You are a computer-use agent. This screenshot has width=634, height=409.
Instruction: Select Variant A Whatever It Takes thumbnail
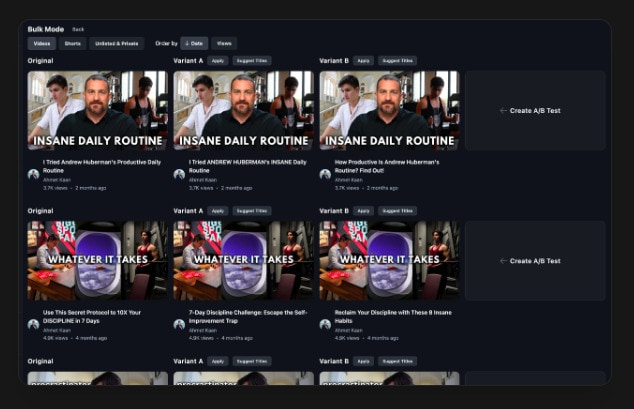click(x=243, y=260)
